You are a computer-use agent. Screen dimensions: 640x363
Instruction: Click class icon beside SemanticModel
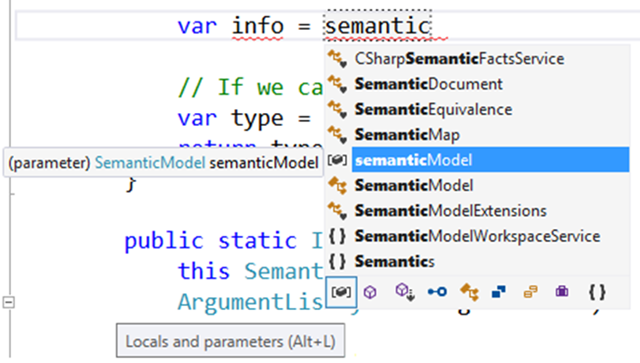point(338,185)
